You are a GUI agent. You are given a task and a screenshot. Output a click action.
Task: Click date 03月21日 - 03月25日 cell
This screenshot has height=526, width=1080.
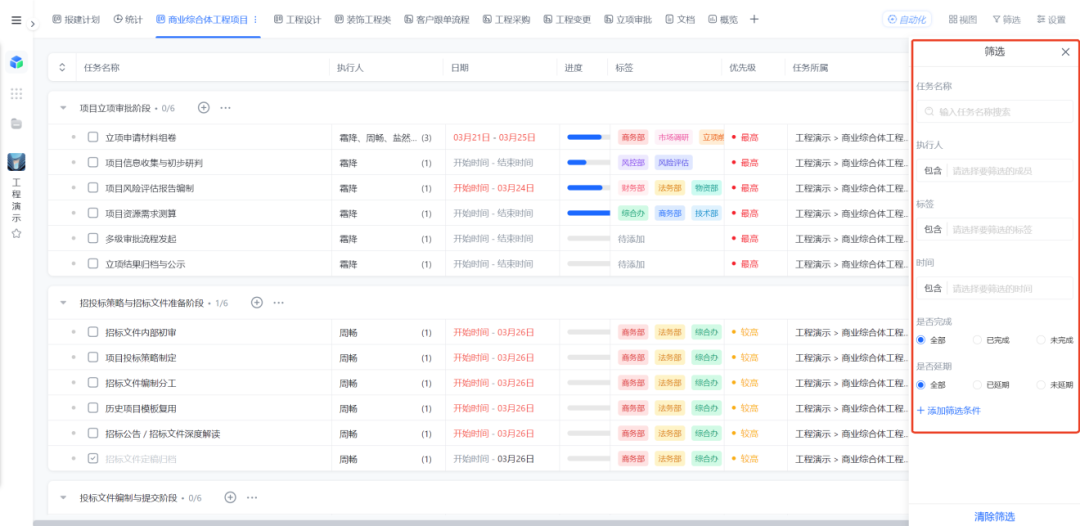click(x=494, y=137)
